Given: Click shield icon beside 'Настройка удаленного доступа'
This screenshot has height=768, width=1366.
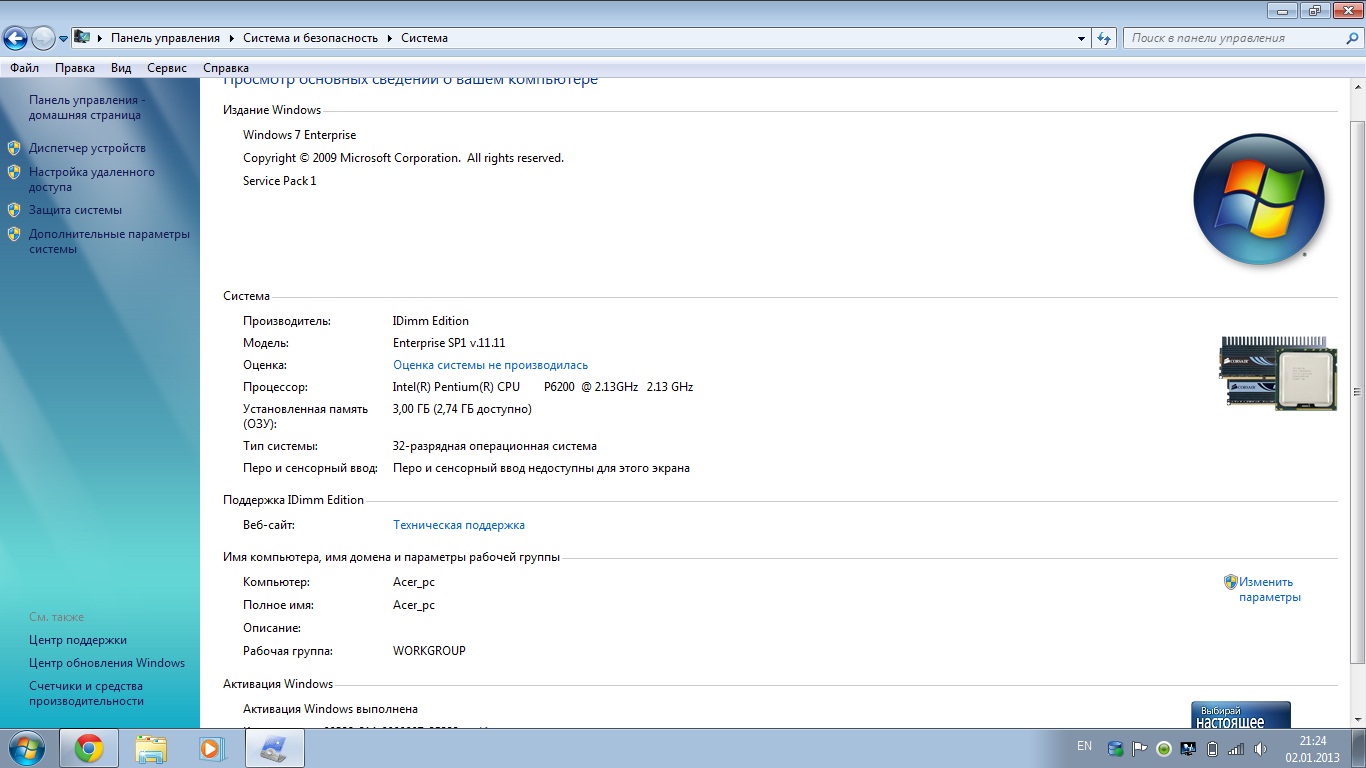Looking at the screenshot, I should 14,172.
